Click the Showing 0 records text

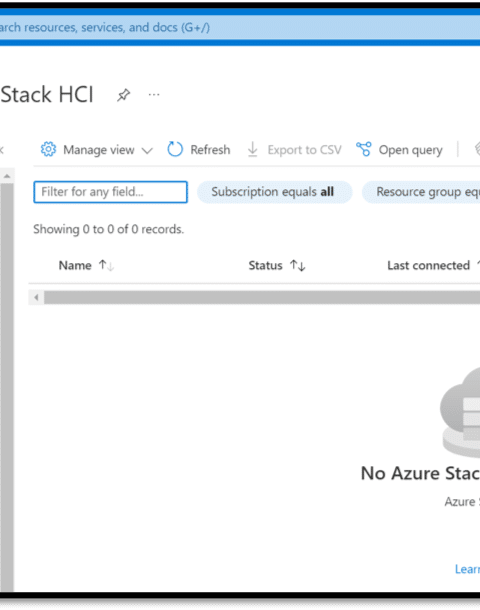[x=109, y=229]
